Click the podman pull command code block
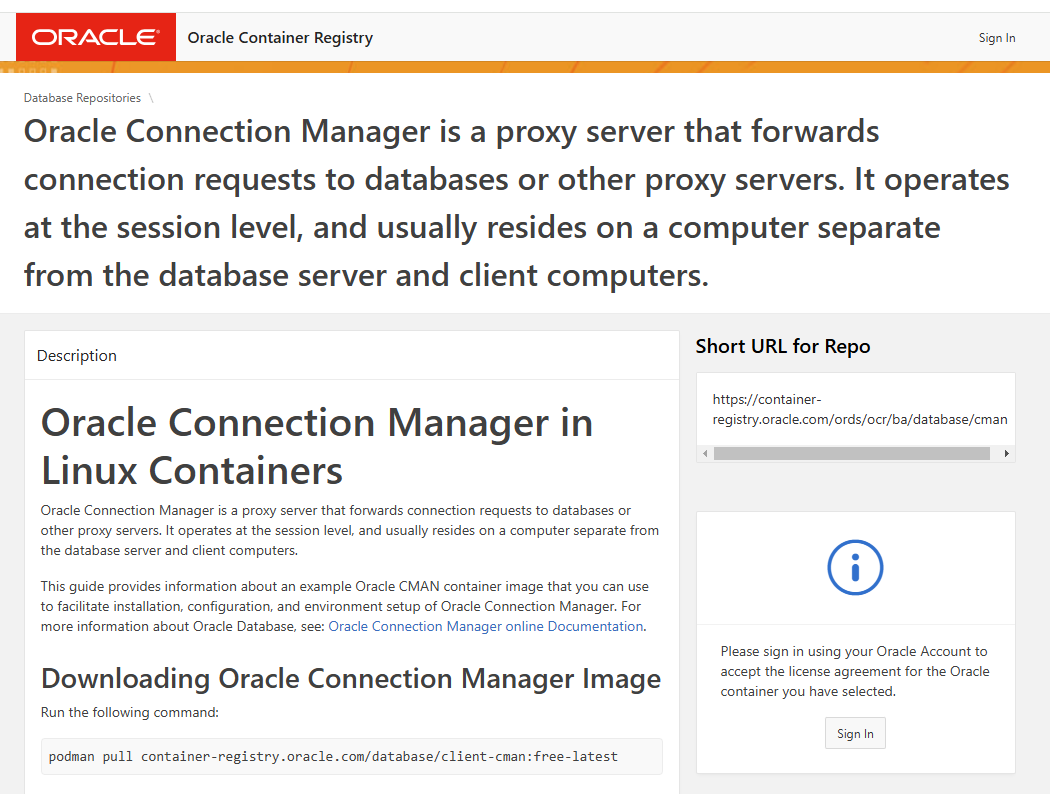 pyautogui.click(x=351, y=756)
